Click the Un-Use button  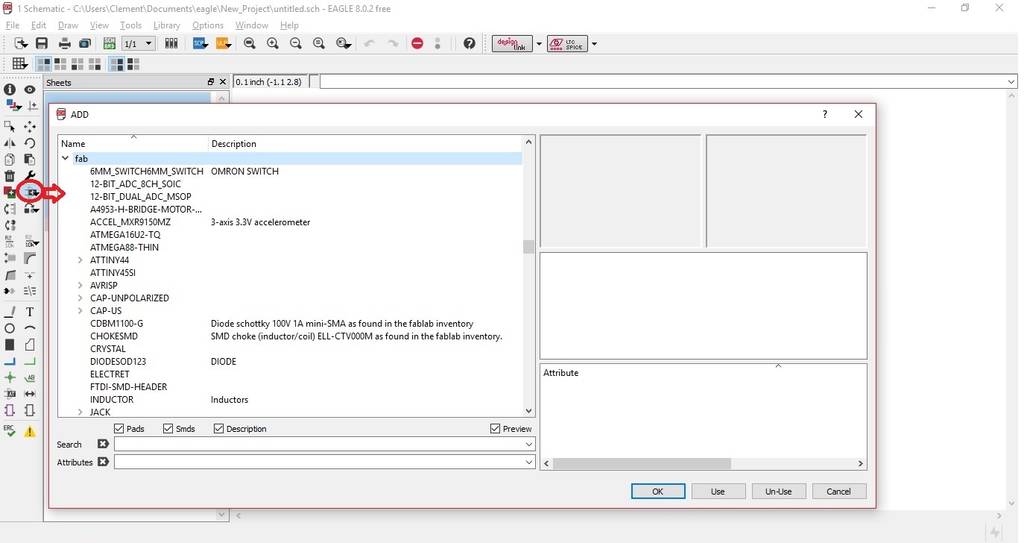(778, 491)
